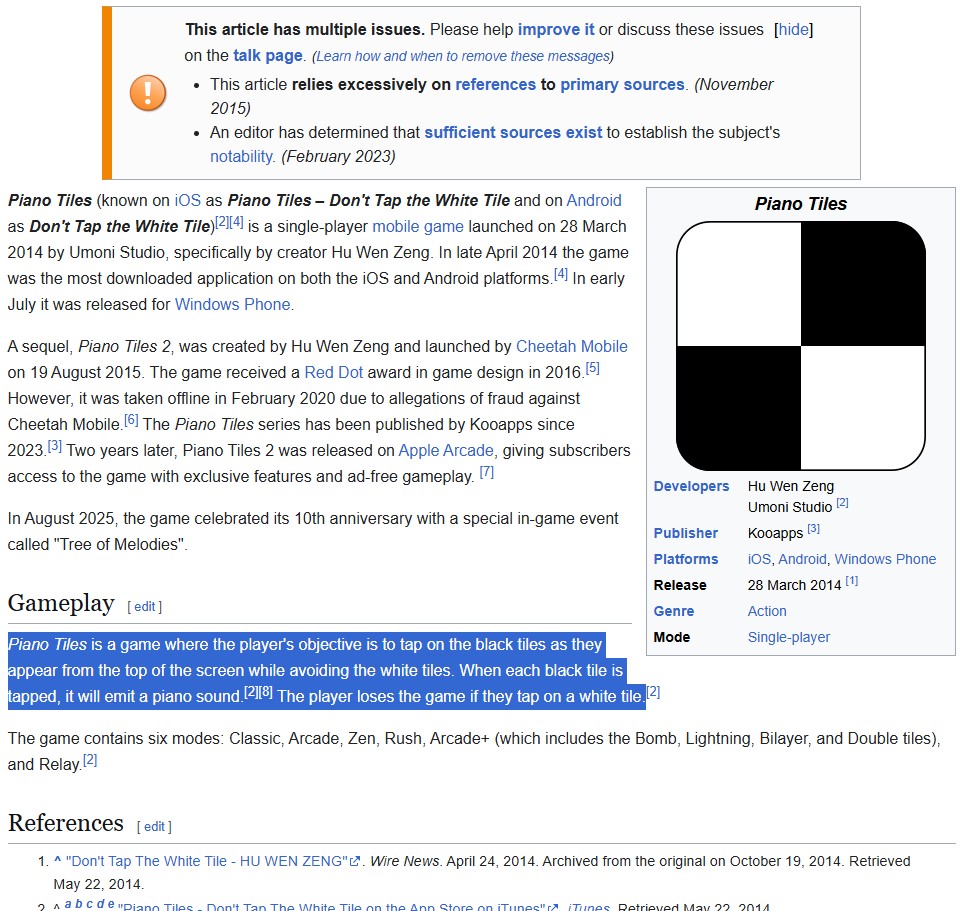Open the Apple Arcade link
The width and height of the screenshot is (963, 911).
pos(446,450)
